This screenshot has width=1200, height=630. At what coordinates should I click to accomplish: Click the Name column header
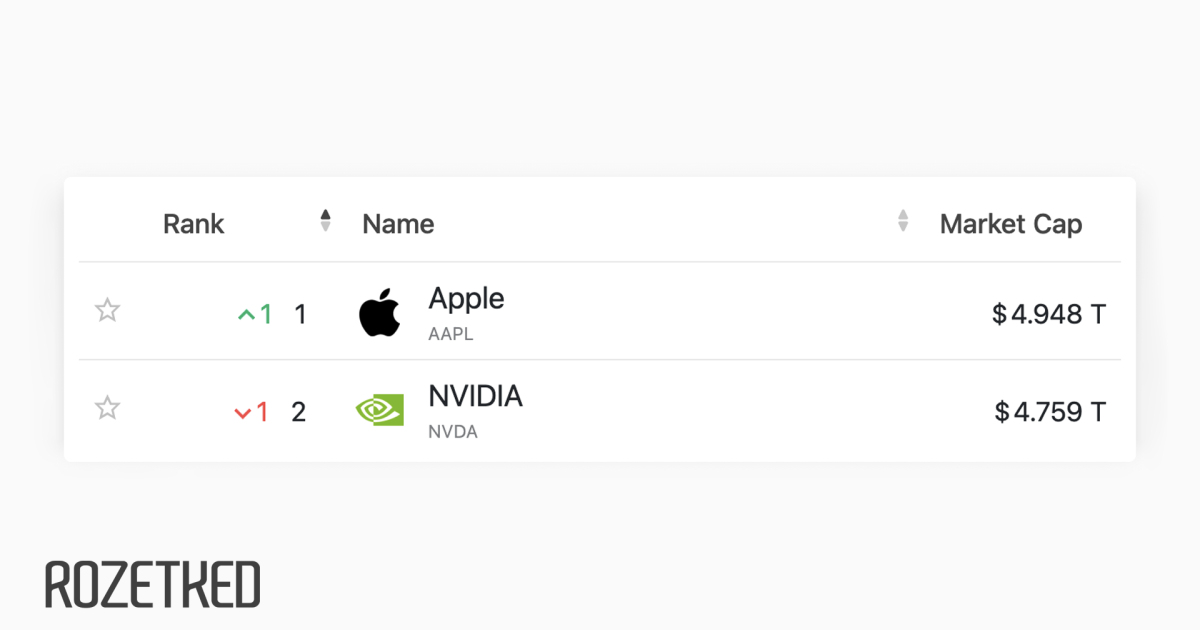(x=398, y=224)
